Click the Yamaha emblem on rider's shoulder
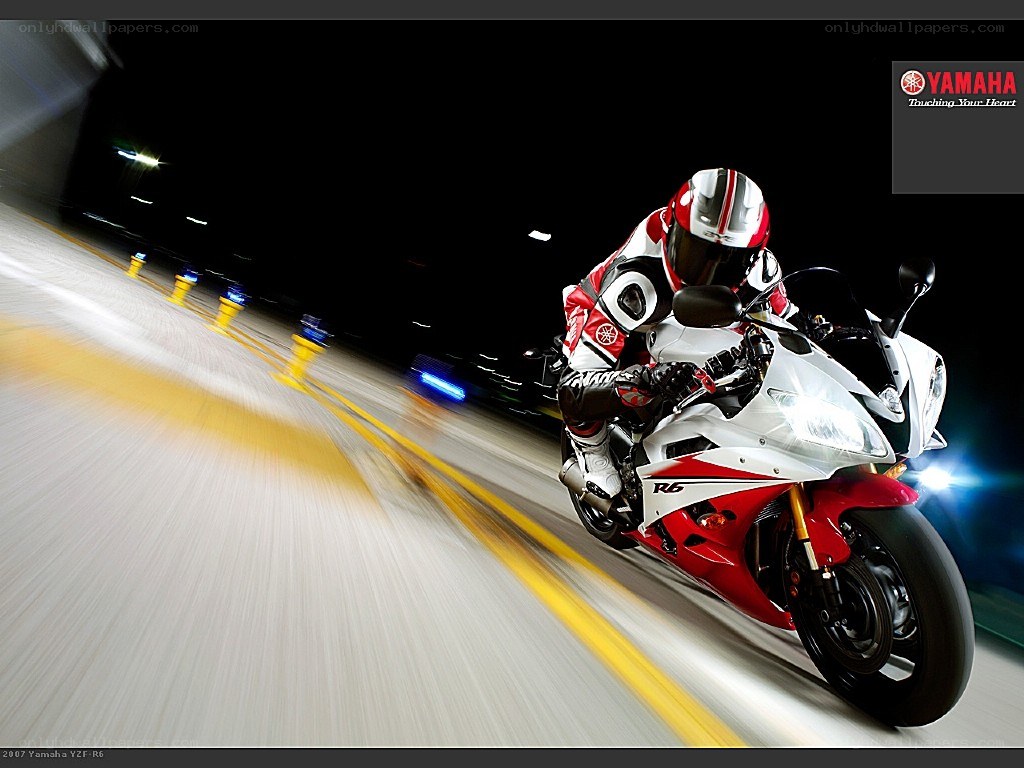1024x768 pixels. [605, 334]
